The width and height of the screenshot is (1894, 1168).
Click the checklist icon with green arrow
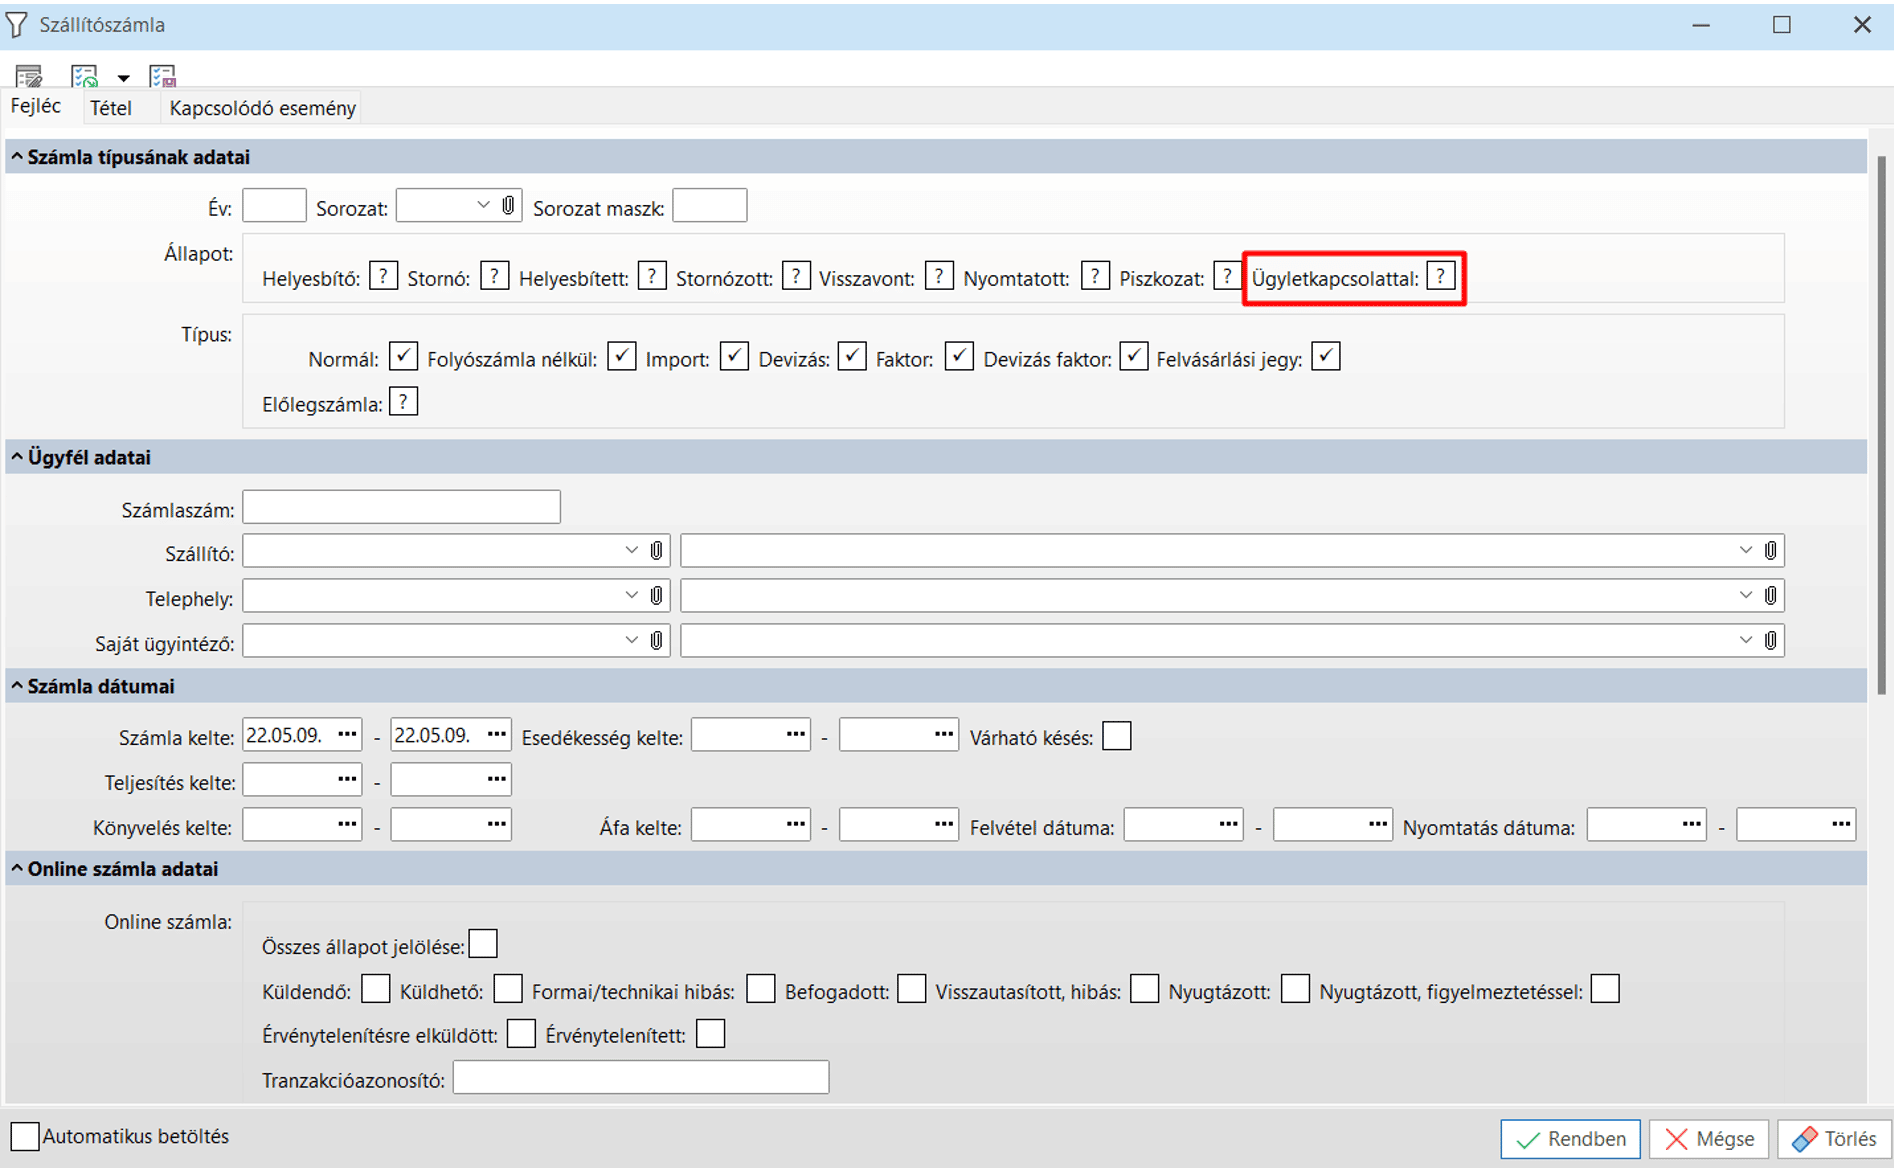click(x=84, y=76)
